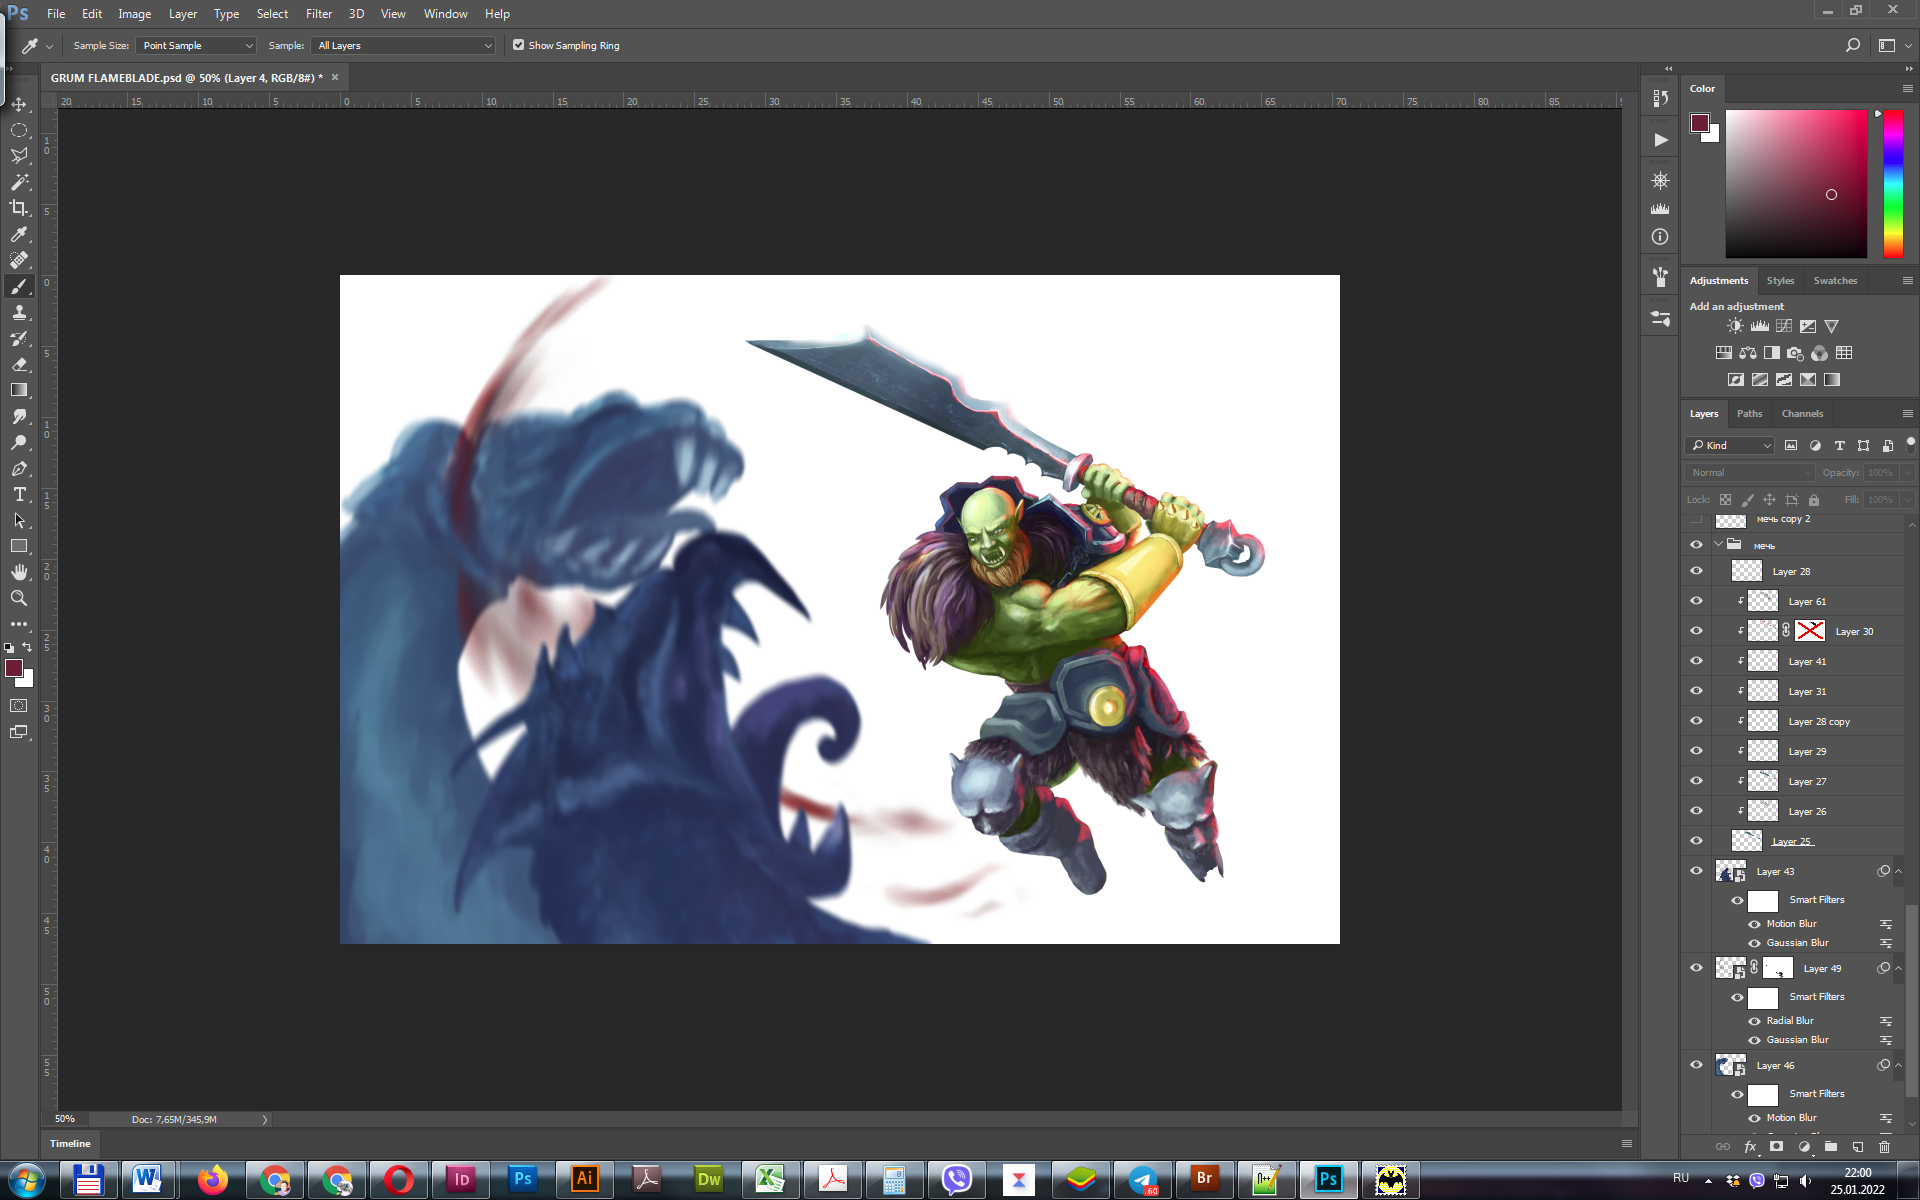Viewport: 1920px width, 1200px height.
Task: Toggle visibility of Layer 30
Action: (x=1696, y=631)
